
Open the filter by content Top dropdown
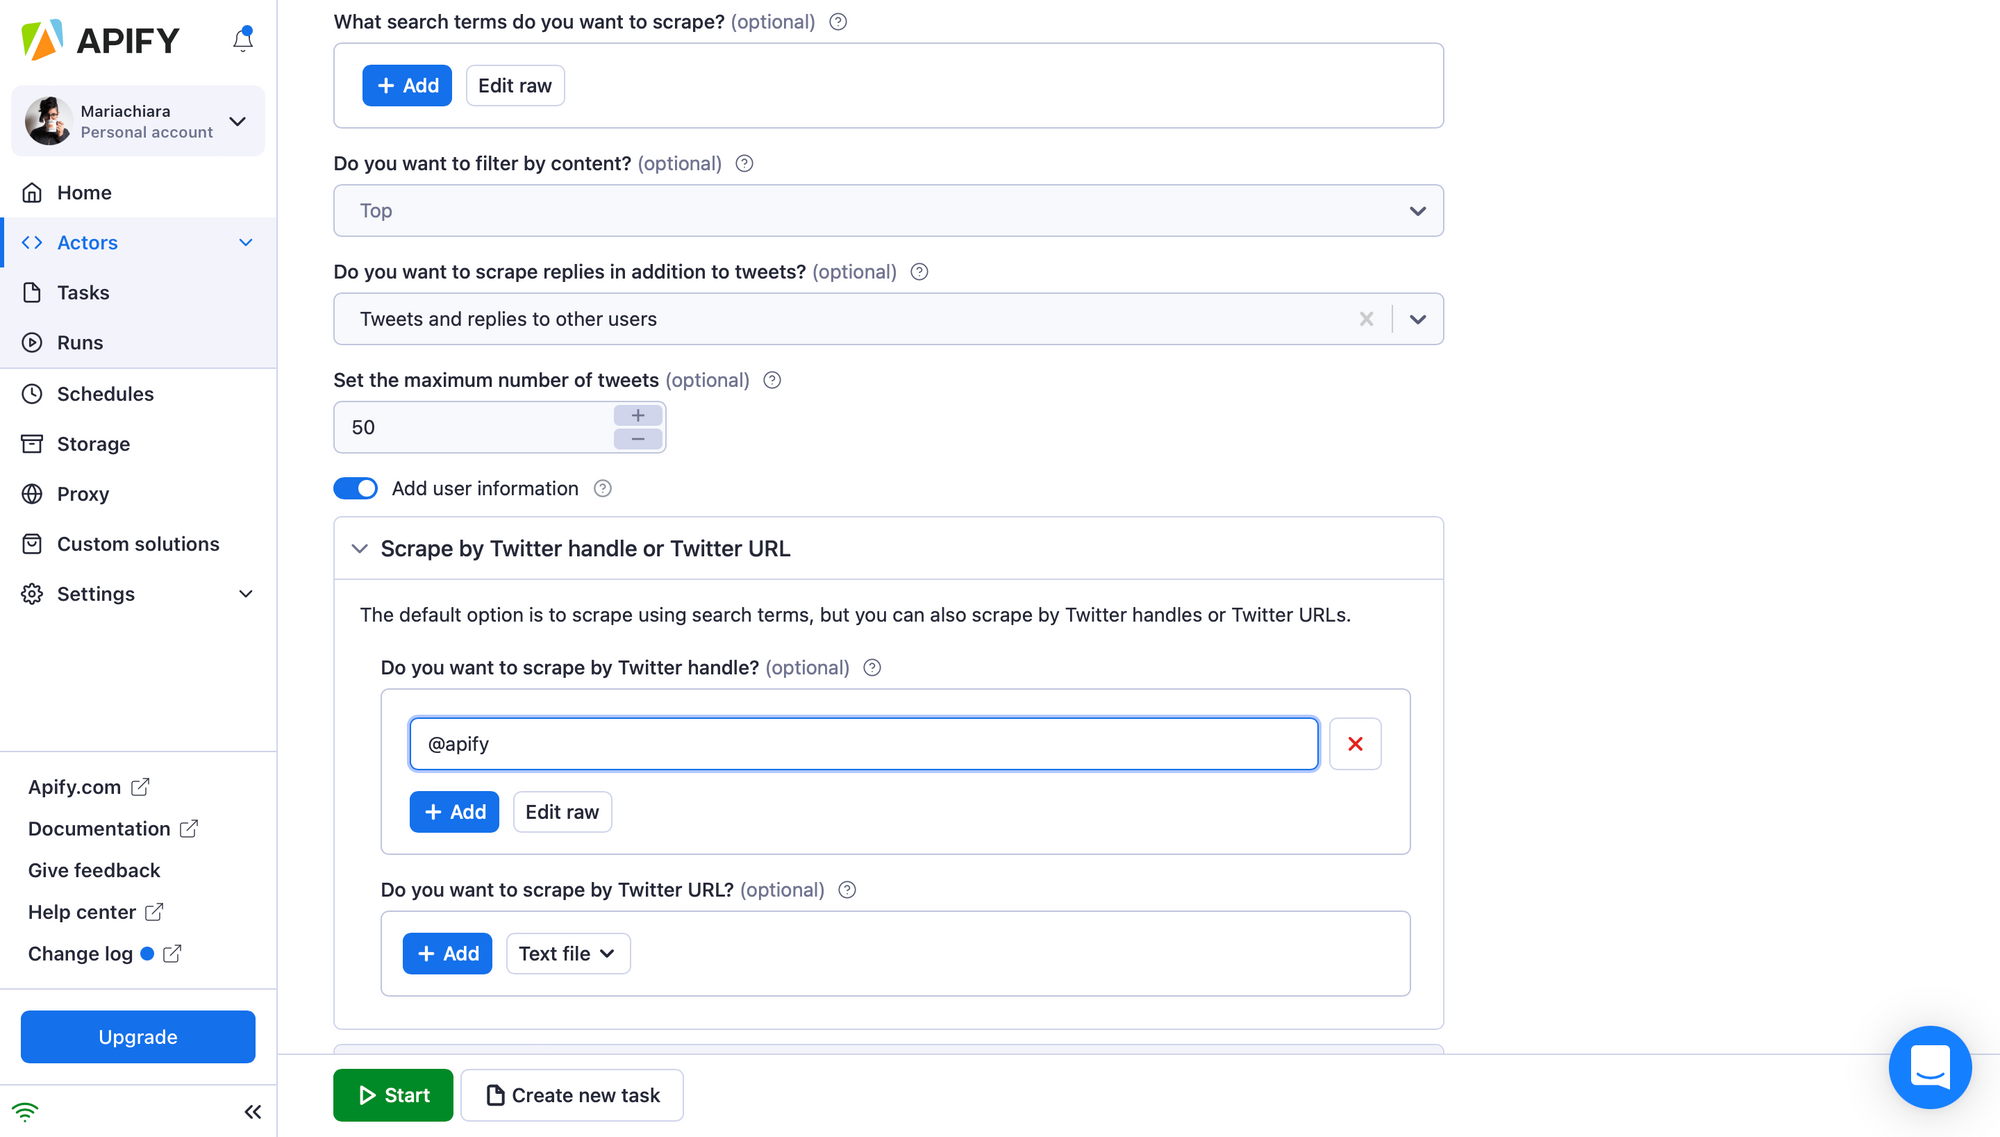[888, 211]
